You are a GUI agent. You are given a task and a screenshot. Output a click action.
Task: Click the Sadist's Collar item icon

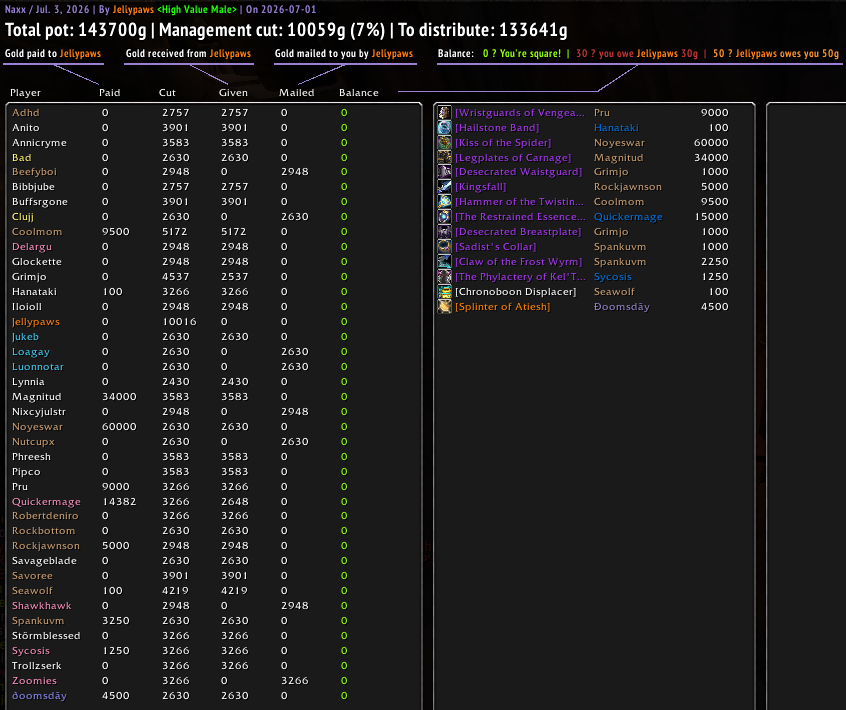click(444, 247)
